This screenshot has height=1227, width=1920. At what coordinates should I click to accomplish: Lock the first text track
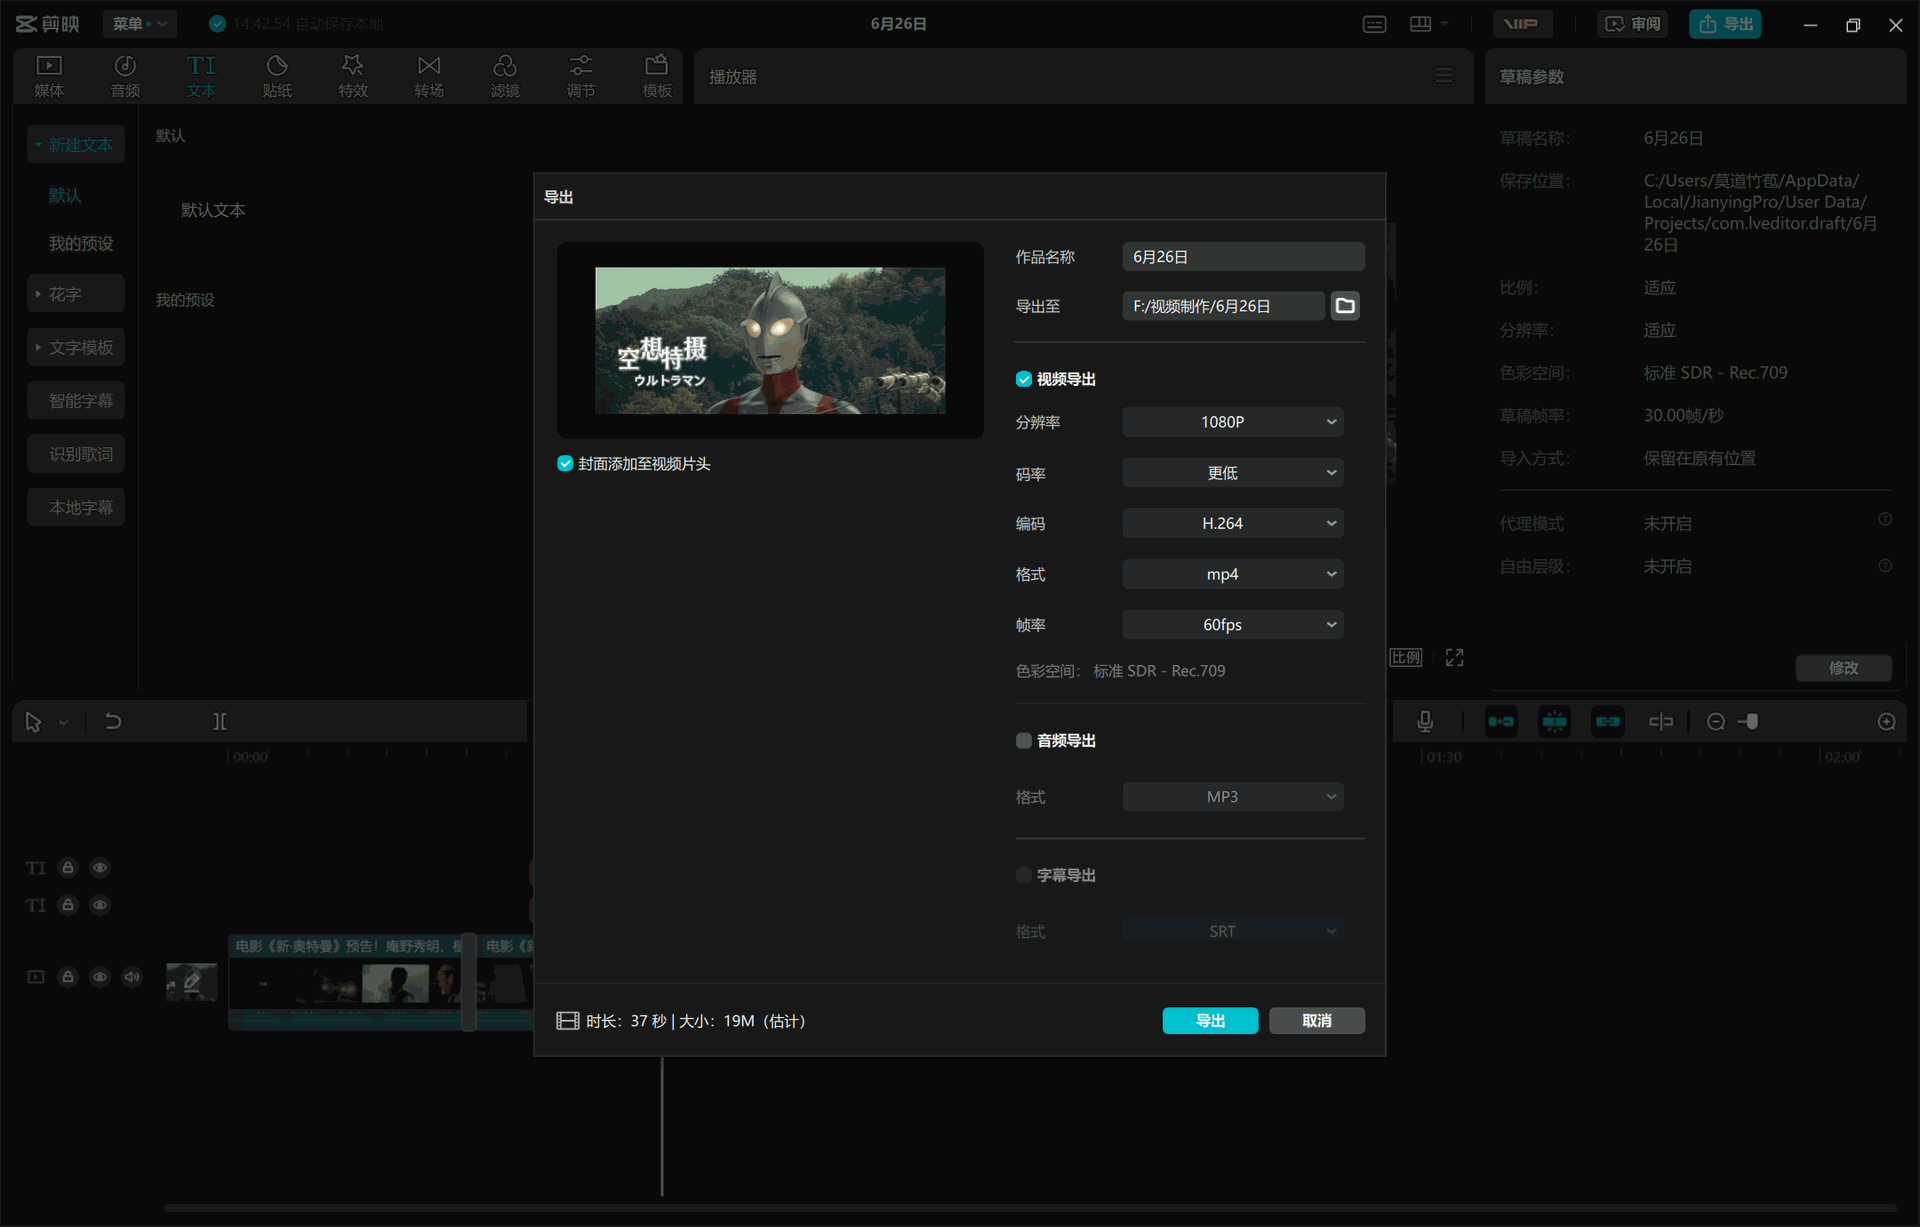pyautogui.click(x=68, y=868)
